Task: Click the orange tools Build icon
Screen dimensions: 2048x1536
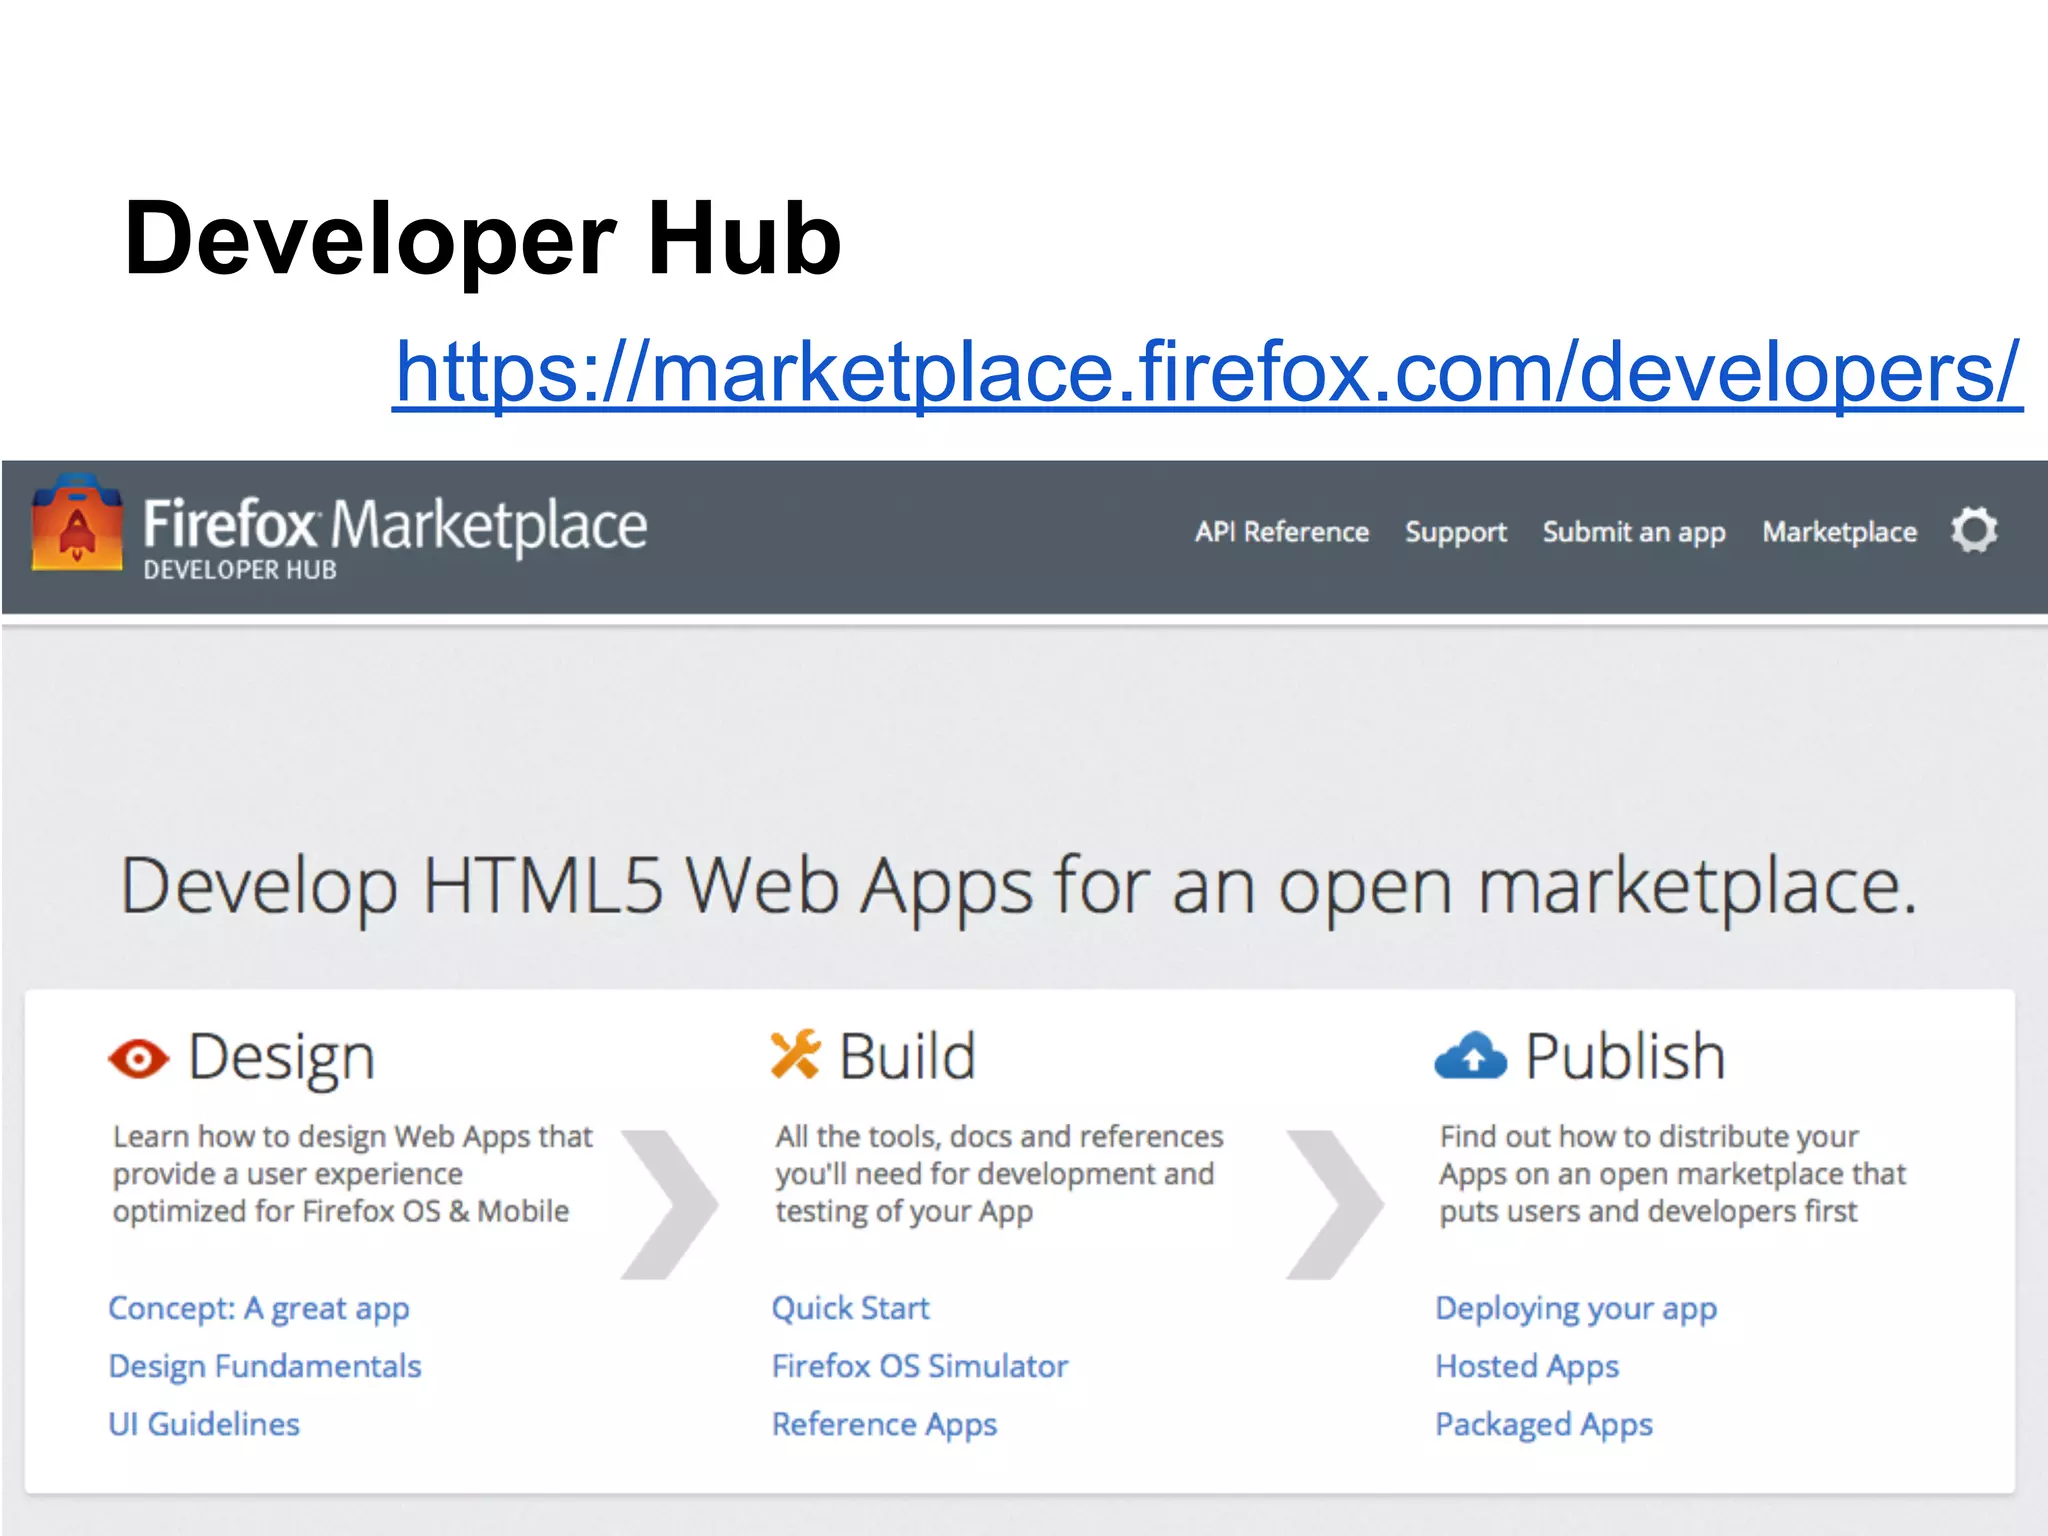Action: (795, 1055)
